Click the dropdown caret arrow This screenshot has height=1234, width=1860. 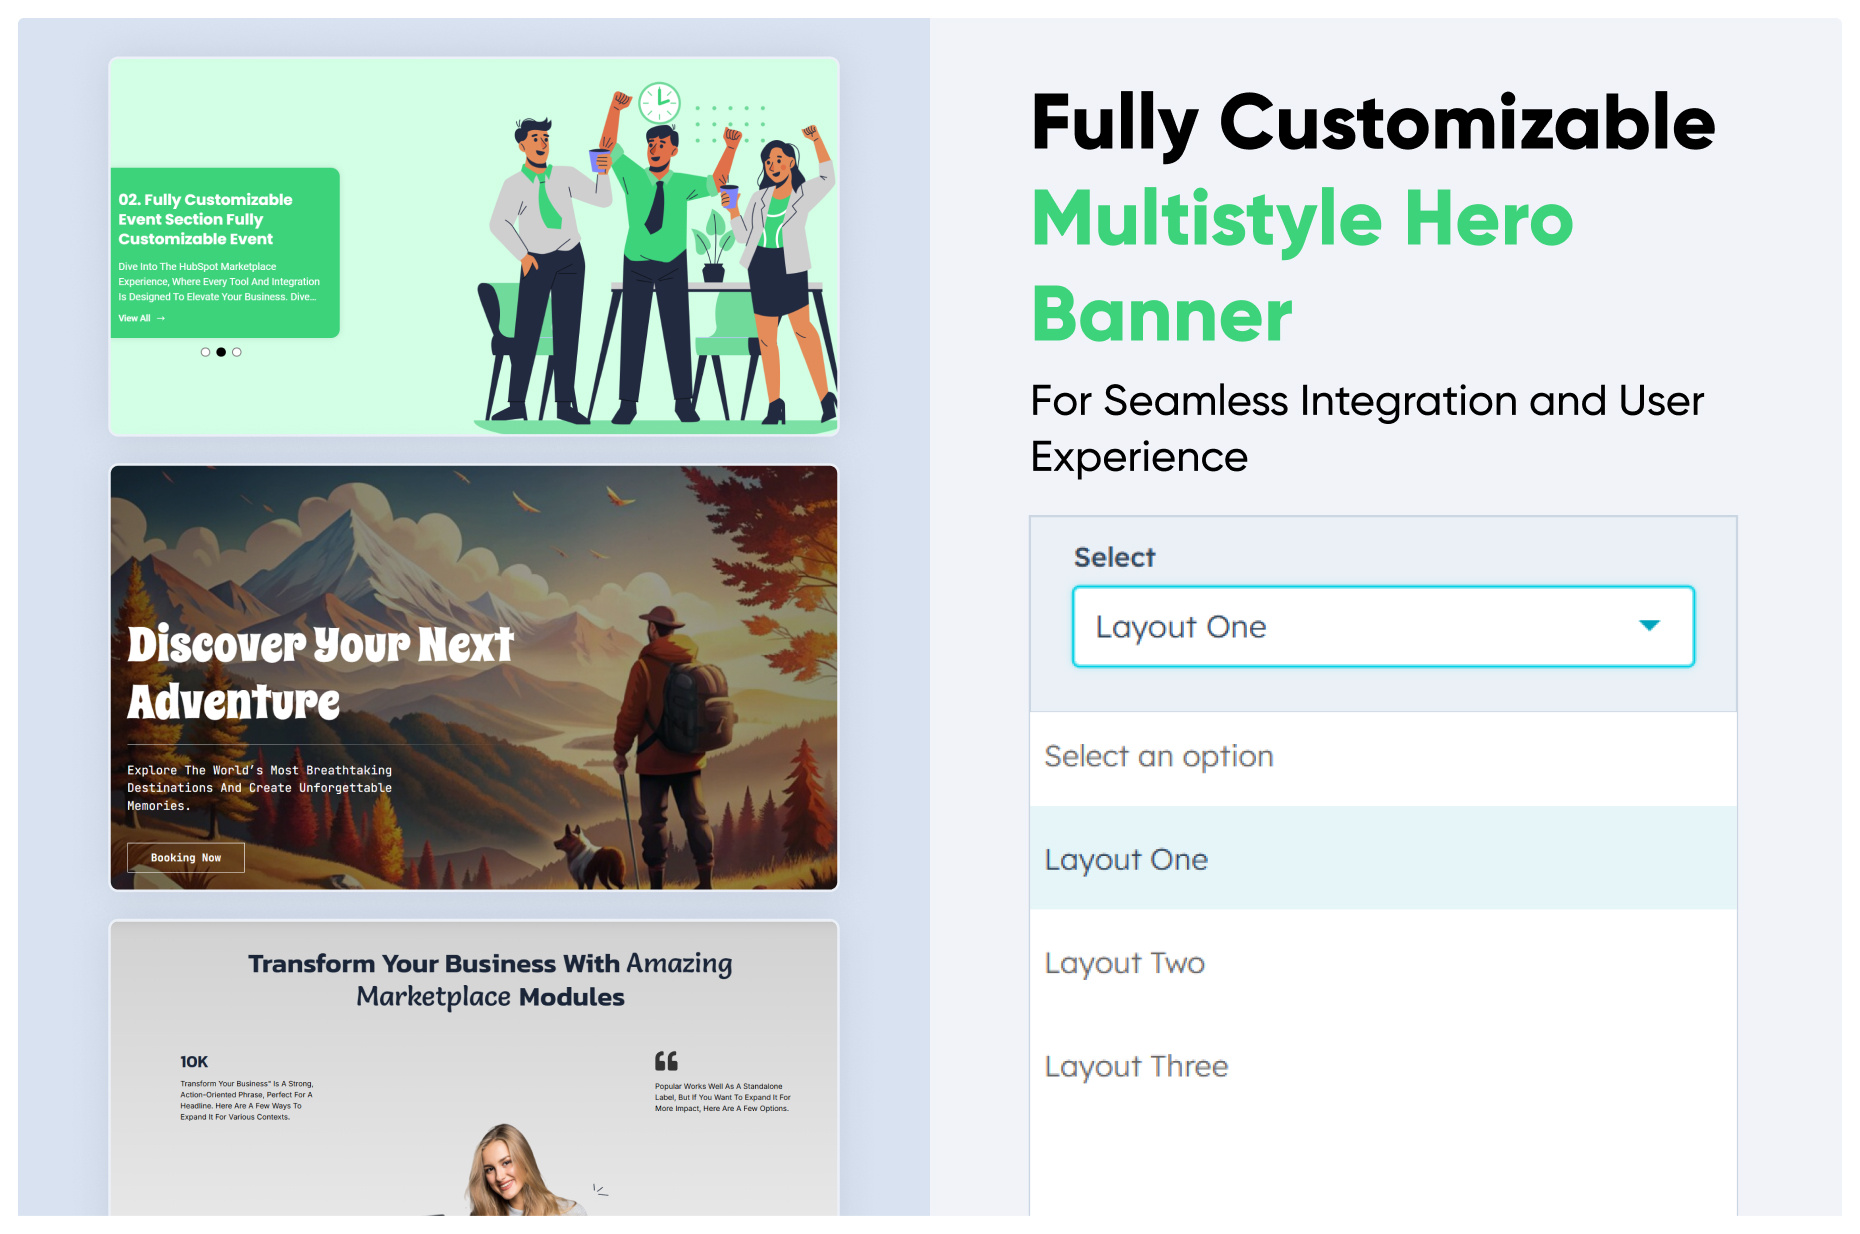click(1649, 626)
